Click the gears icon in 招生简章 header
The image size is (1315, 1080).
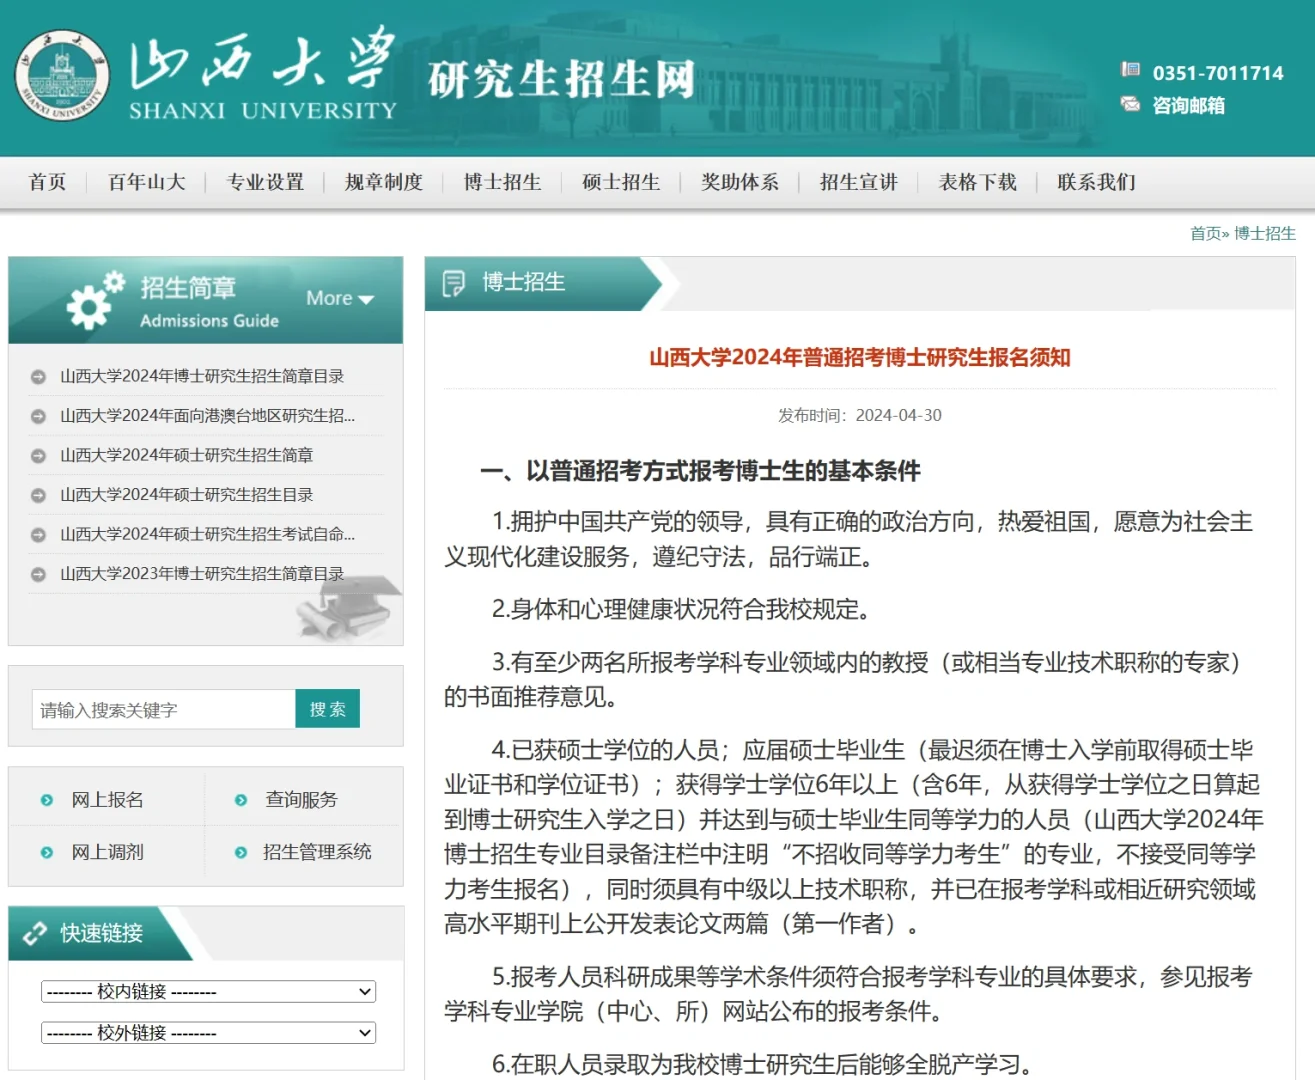click(95, 300)
